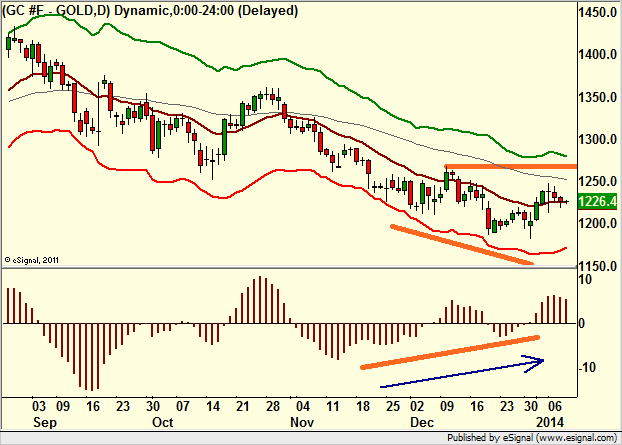Screen dimensions: 622x445
Task: Click the date label '03' under September
Action: [39, 407]
